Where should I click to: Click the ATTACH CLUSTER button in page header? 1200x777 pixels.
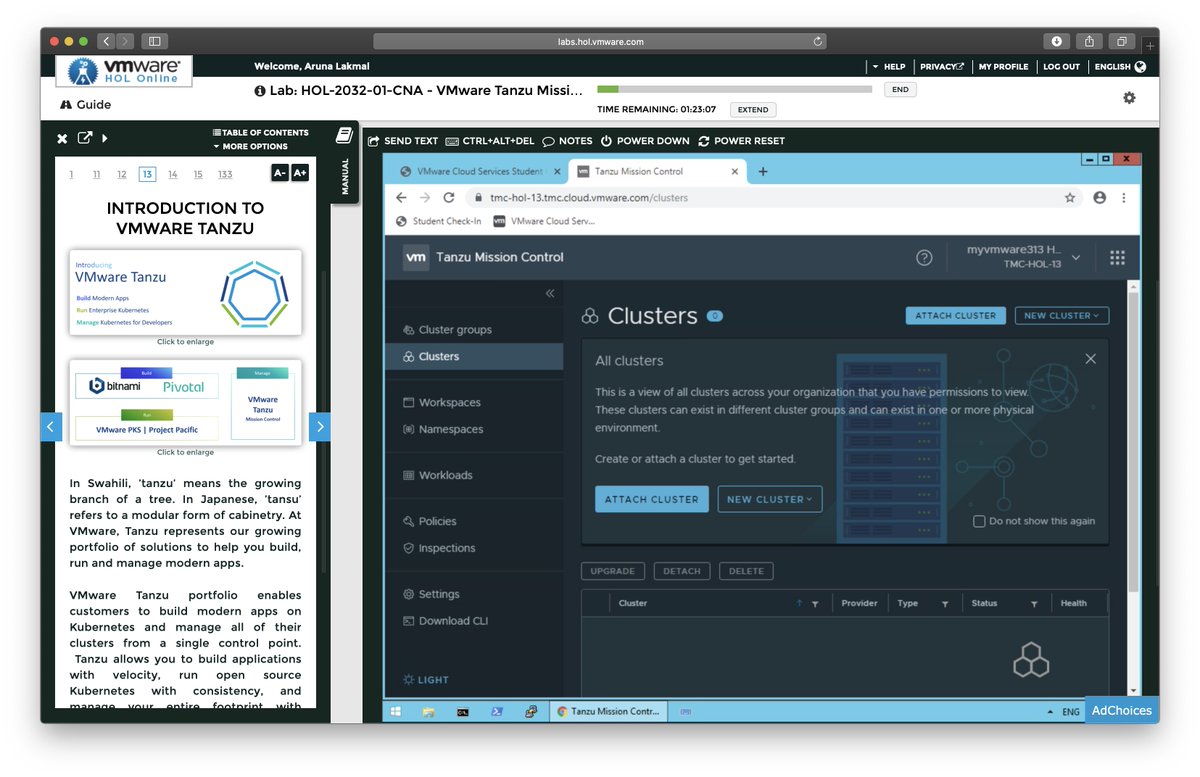tap(956, 315)
